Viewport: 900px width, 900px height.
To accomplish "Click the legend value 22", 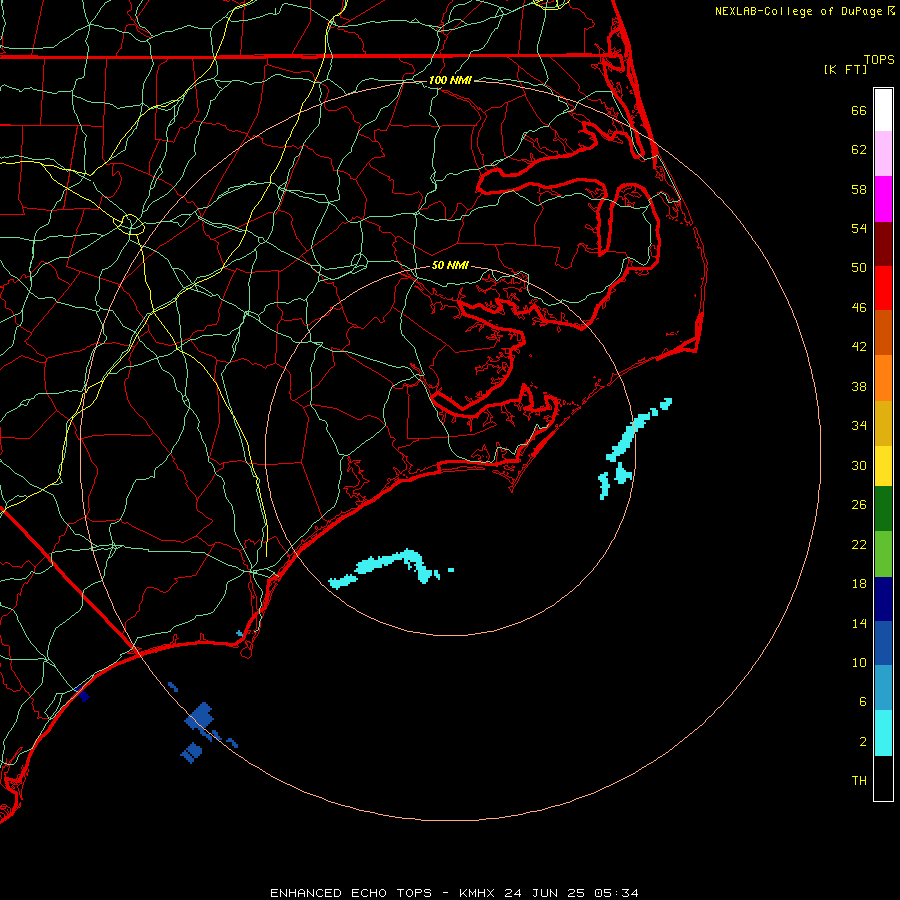I will pyautogui.click(x=859, y=544).
